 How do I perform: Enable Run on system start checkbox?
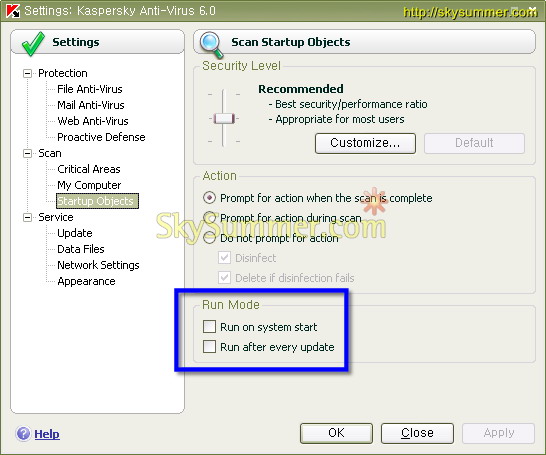click(x=209, y=327)
